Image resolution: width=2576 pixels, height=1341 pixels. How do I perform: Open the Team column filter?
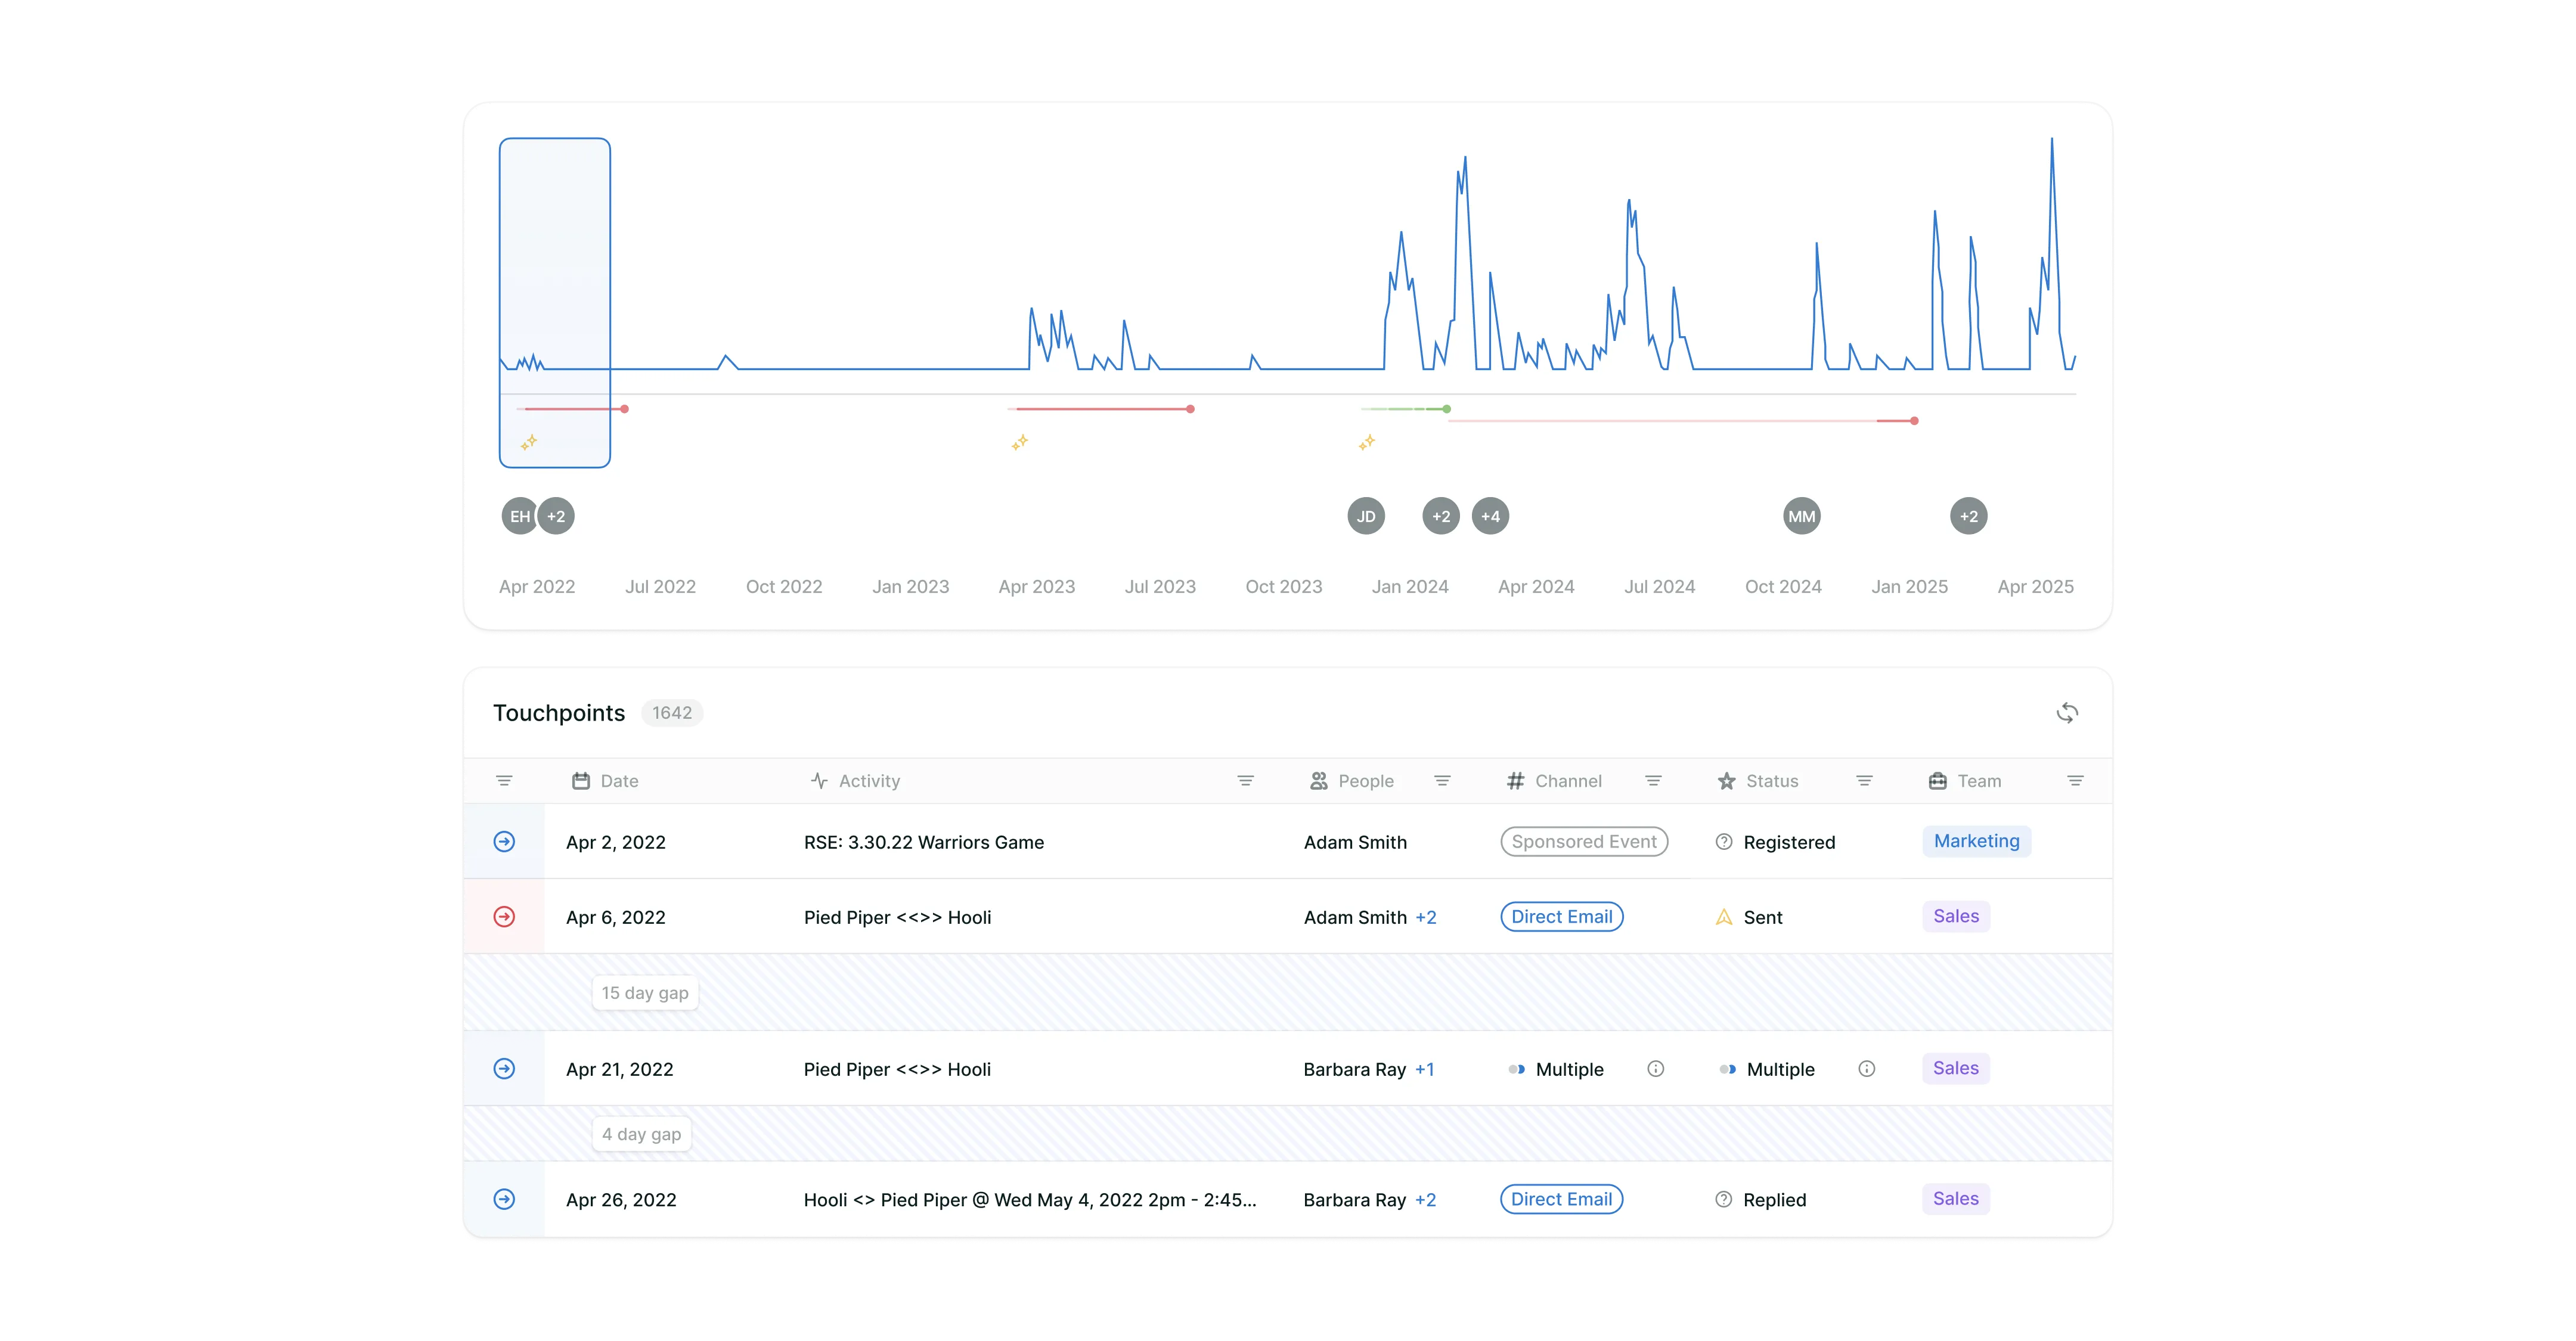coord(2075,781)
